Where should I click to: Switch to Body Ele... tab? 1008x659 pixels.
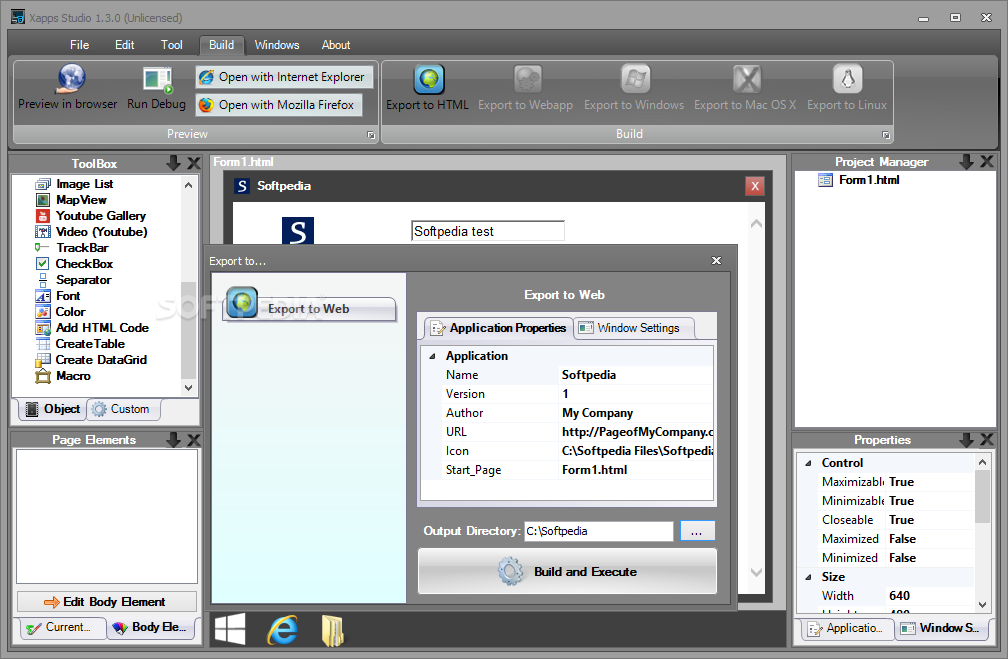[150, 627]
